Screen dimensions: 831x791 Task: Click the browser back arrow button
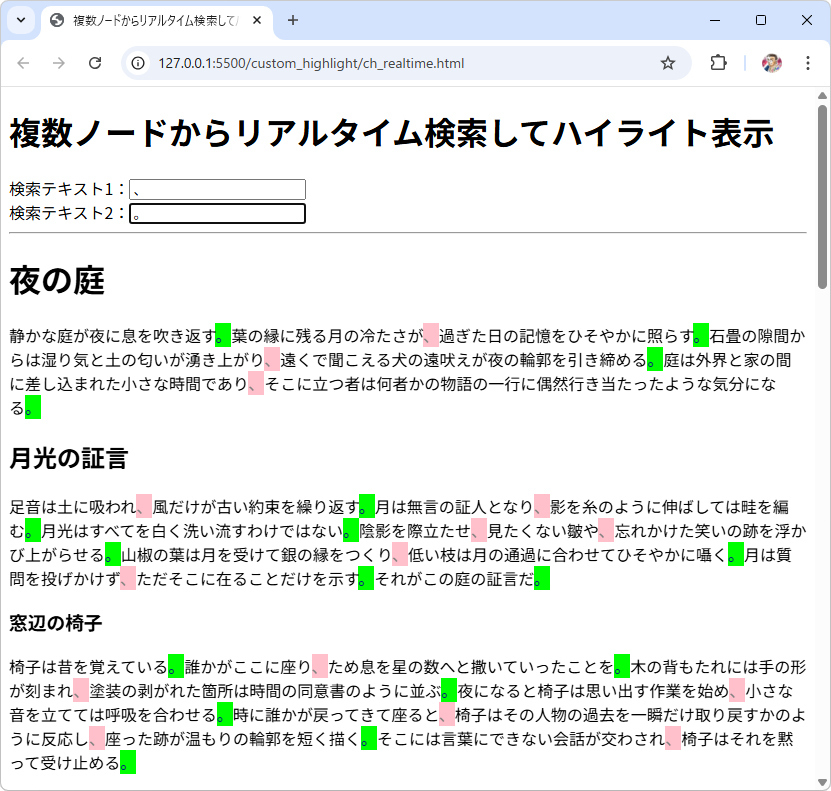coord(24,63)
